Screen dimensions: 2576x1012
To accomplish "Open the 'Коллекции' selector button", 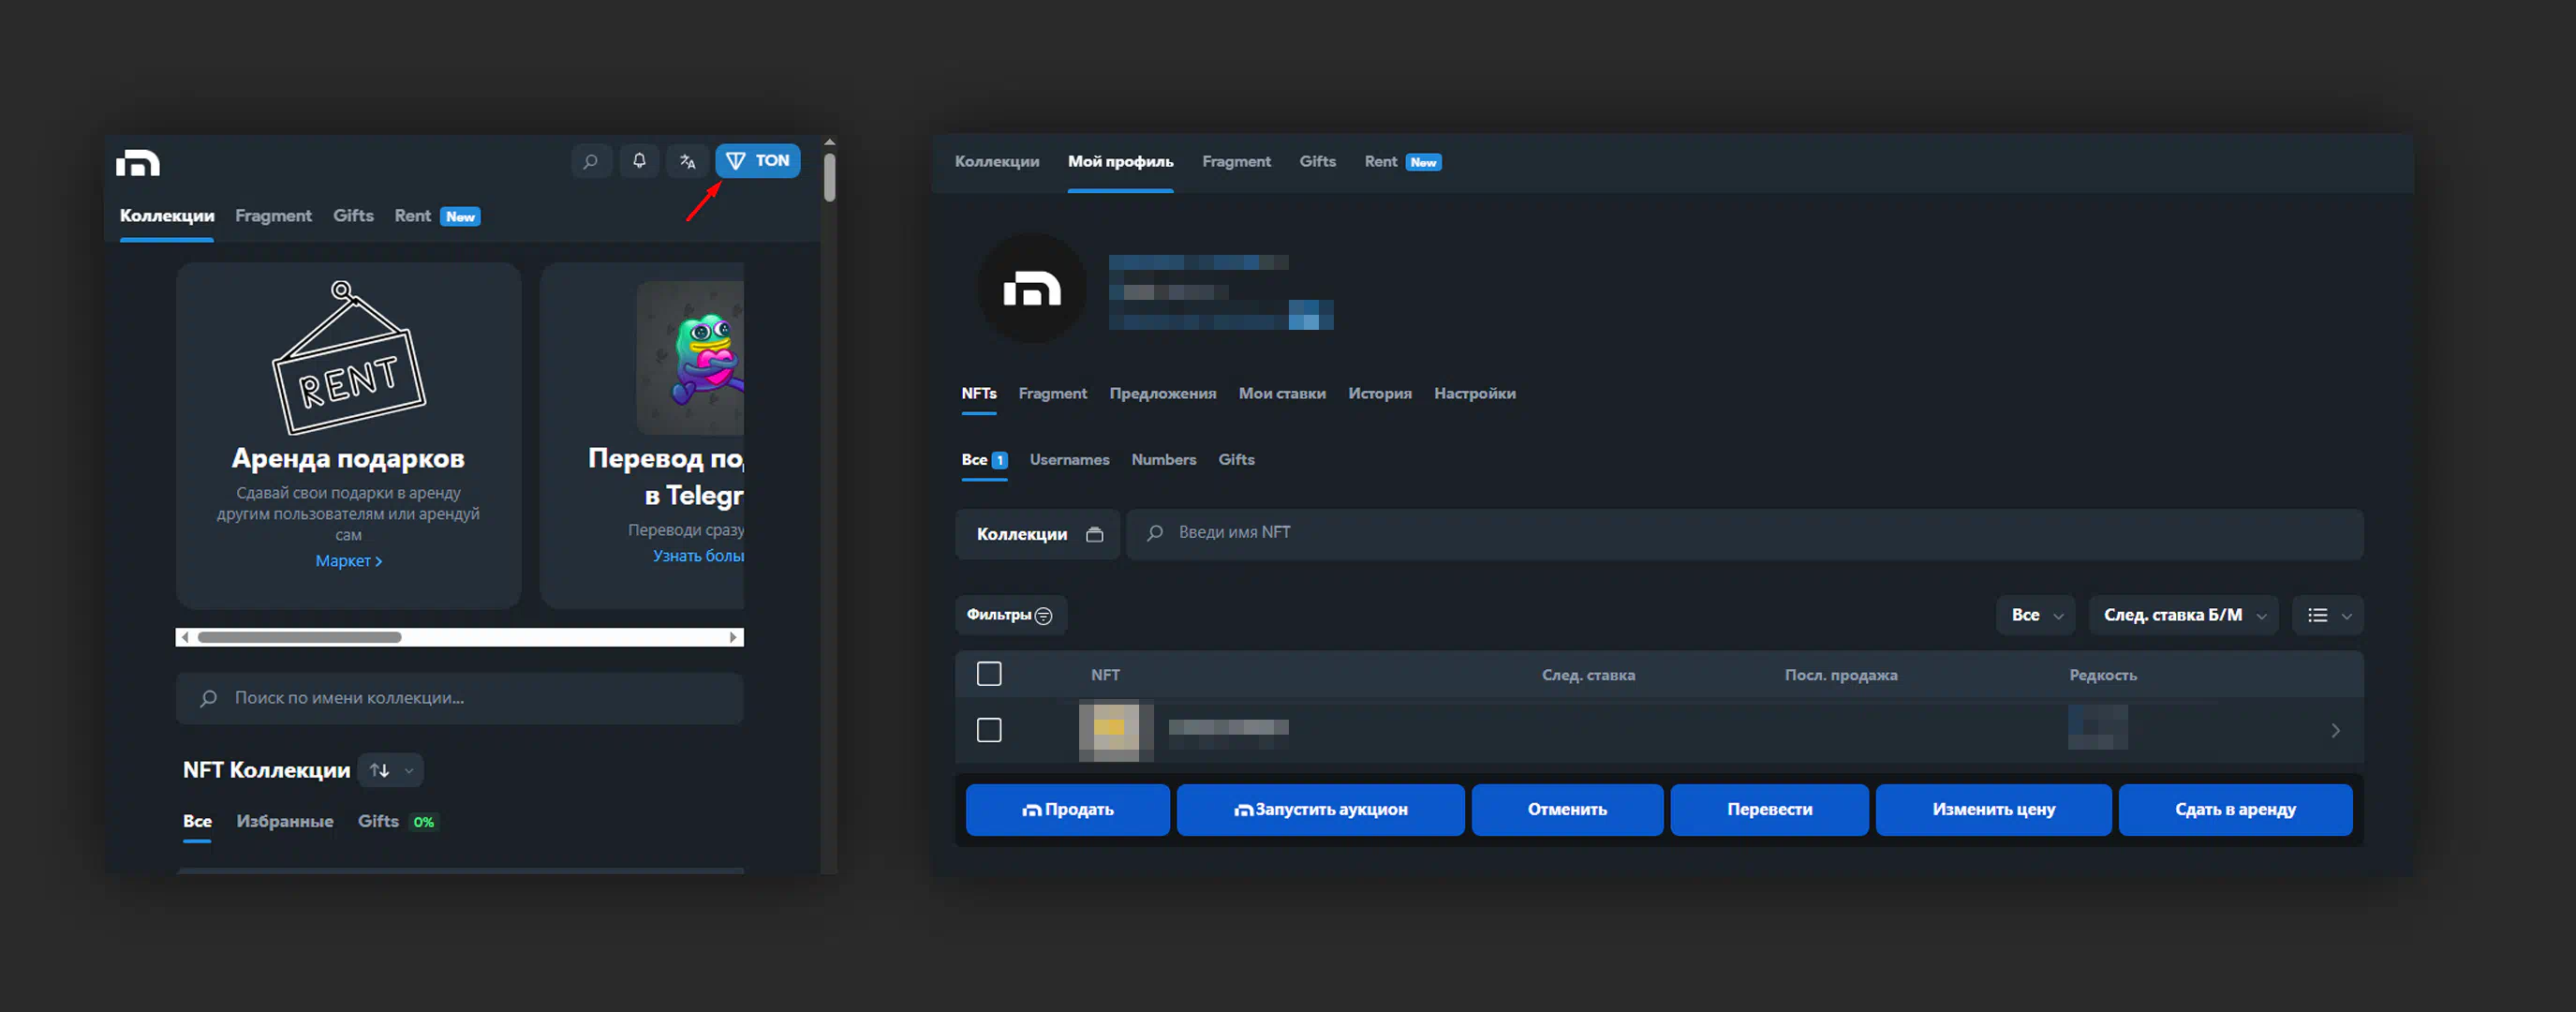I will [1037, 534].
